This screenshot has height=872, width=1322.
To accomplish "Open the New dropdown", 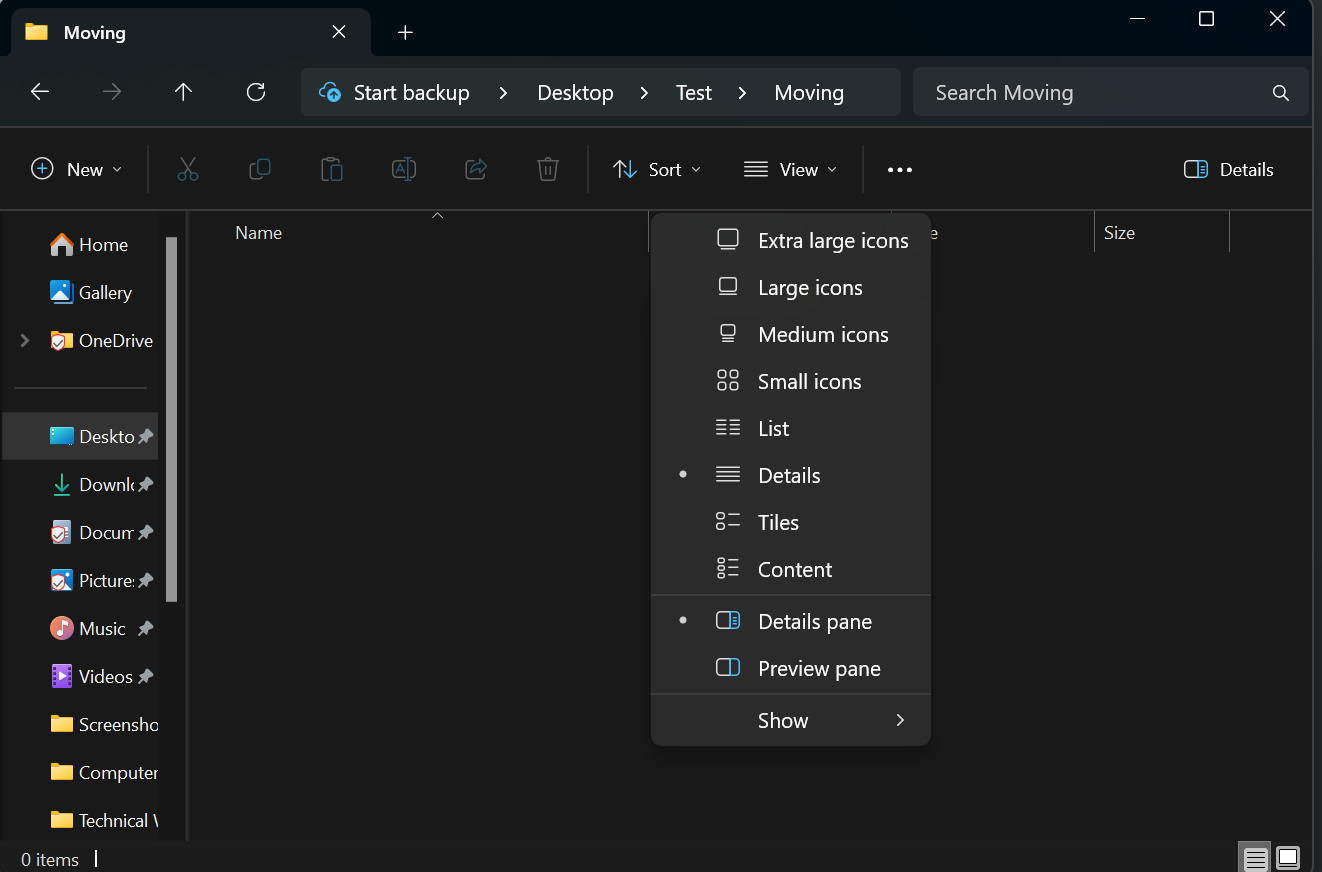I will tap(77, 170).
